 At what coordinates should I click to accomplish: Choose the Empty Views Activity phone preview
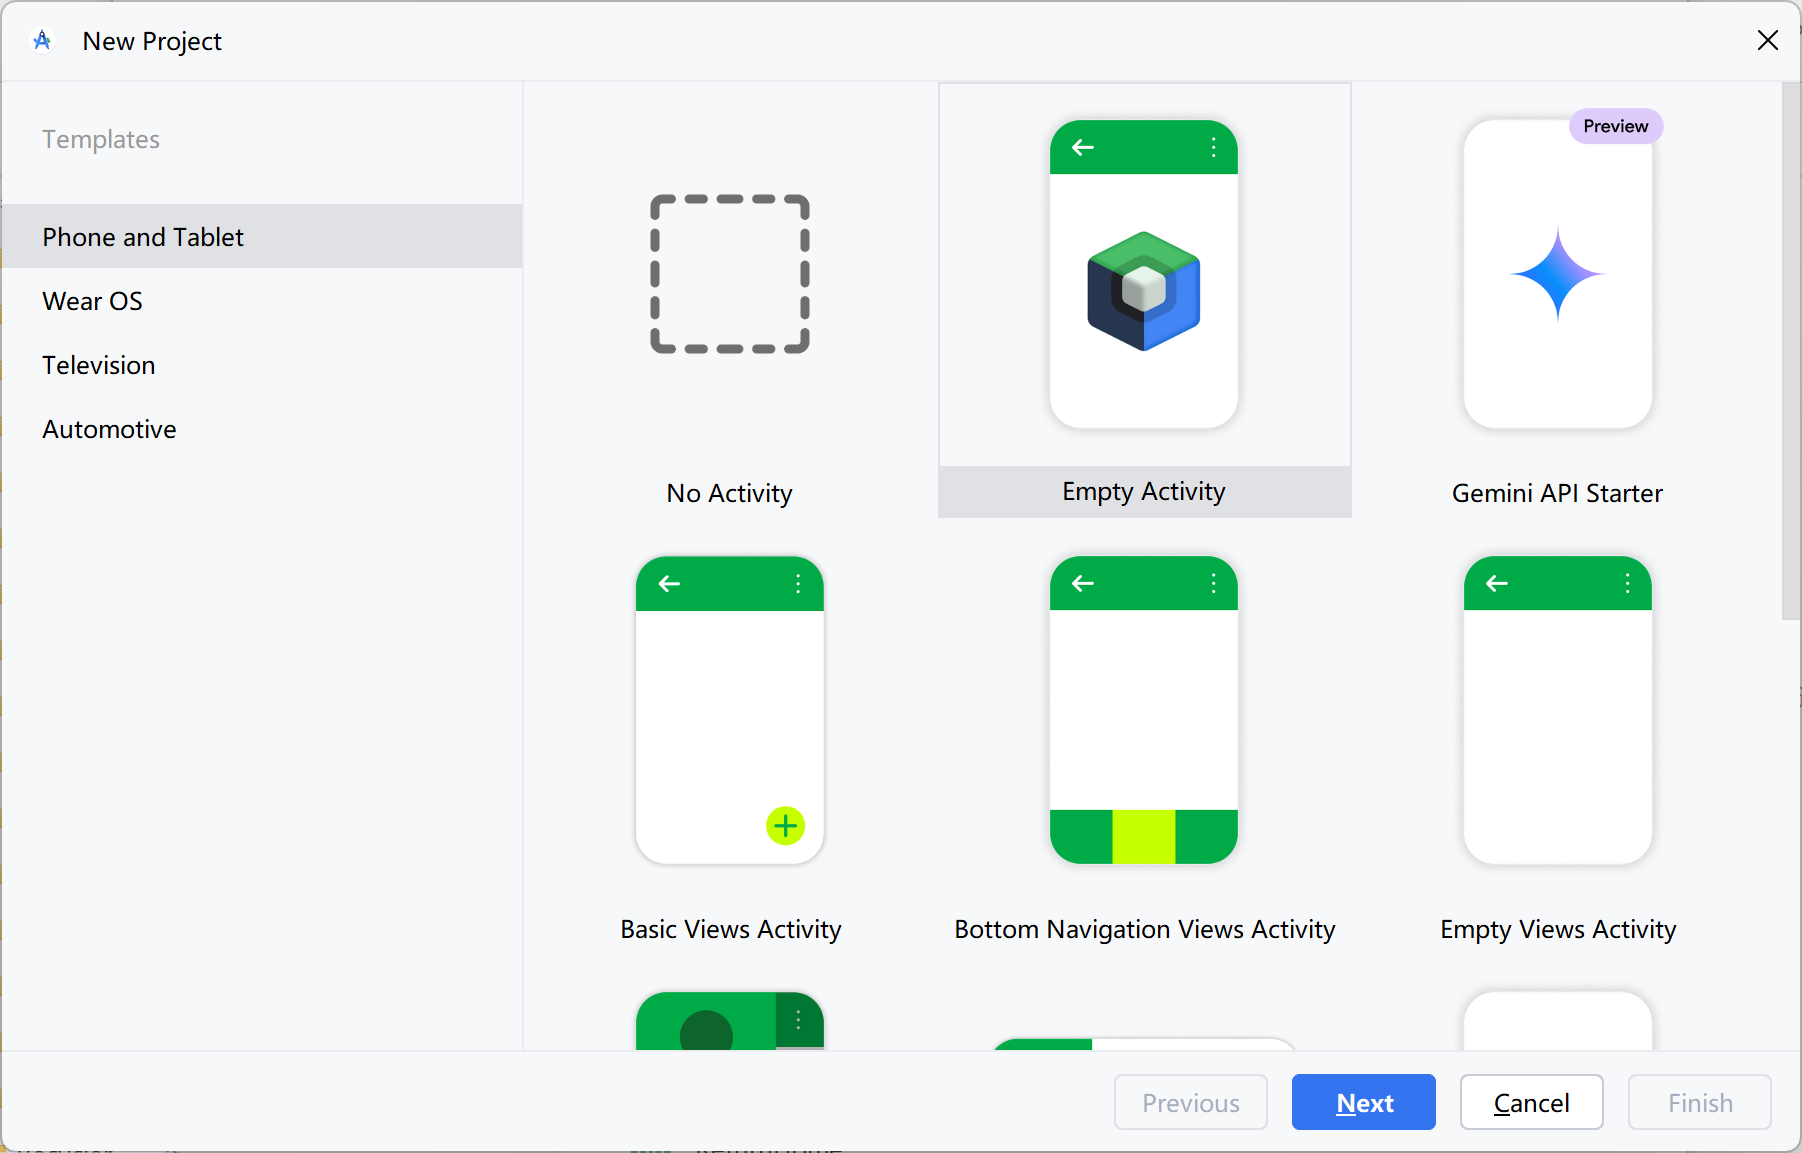click(1558, 710)
